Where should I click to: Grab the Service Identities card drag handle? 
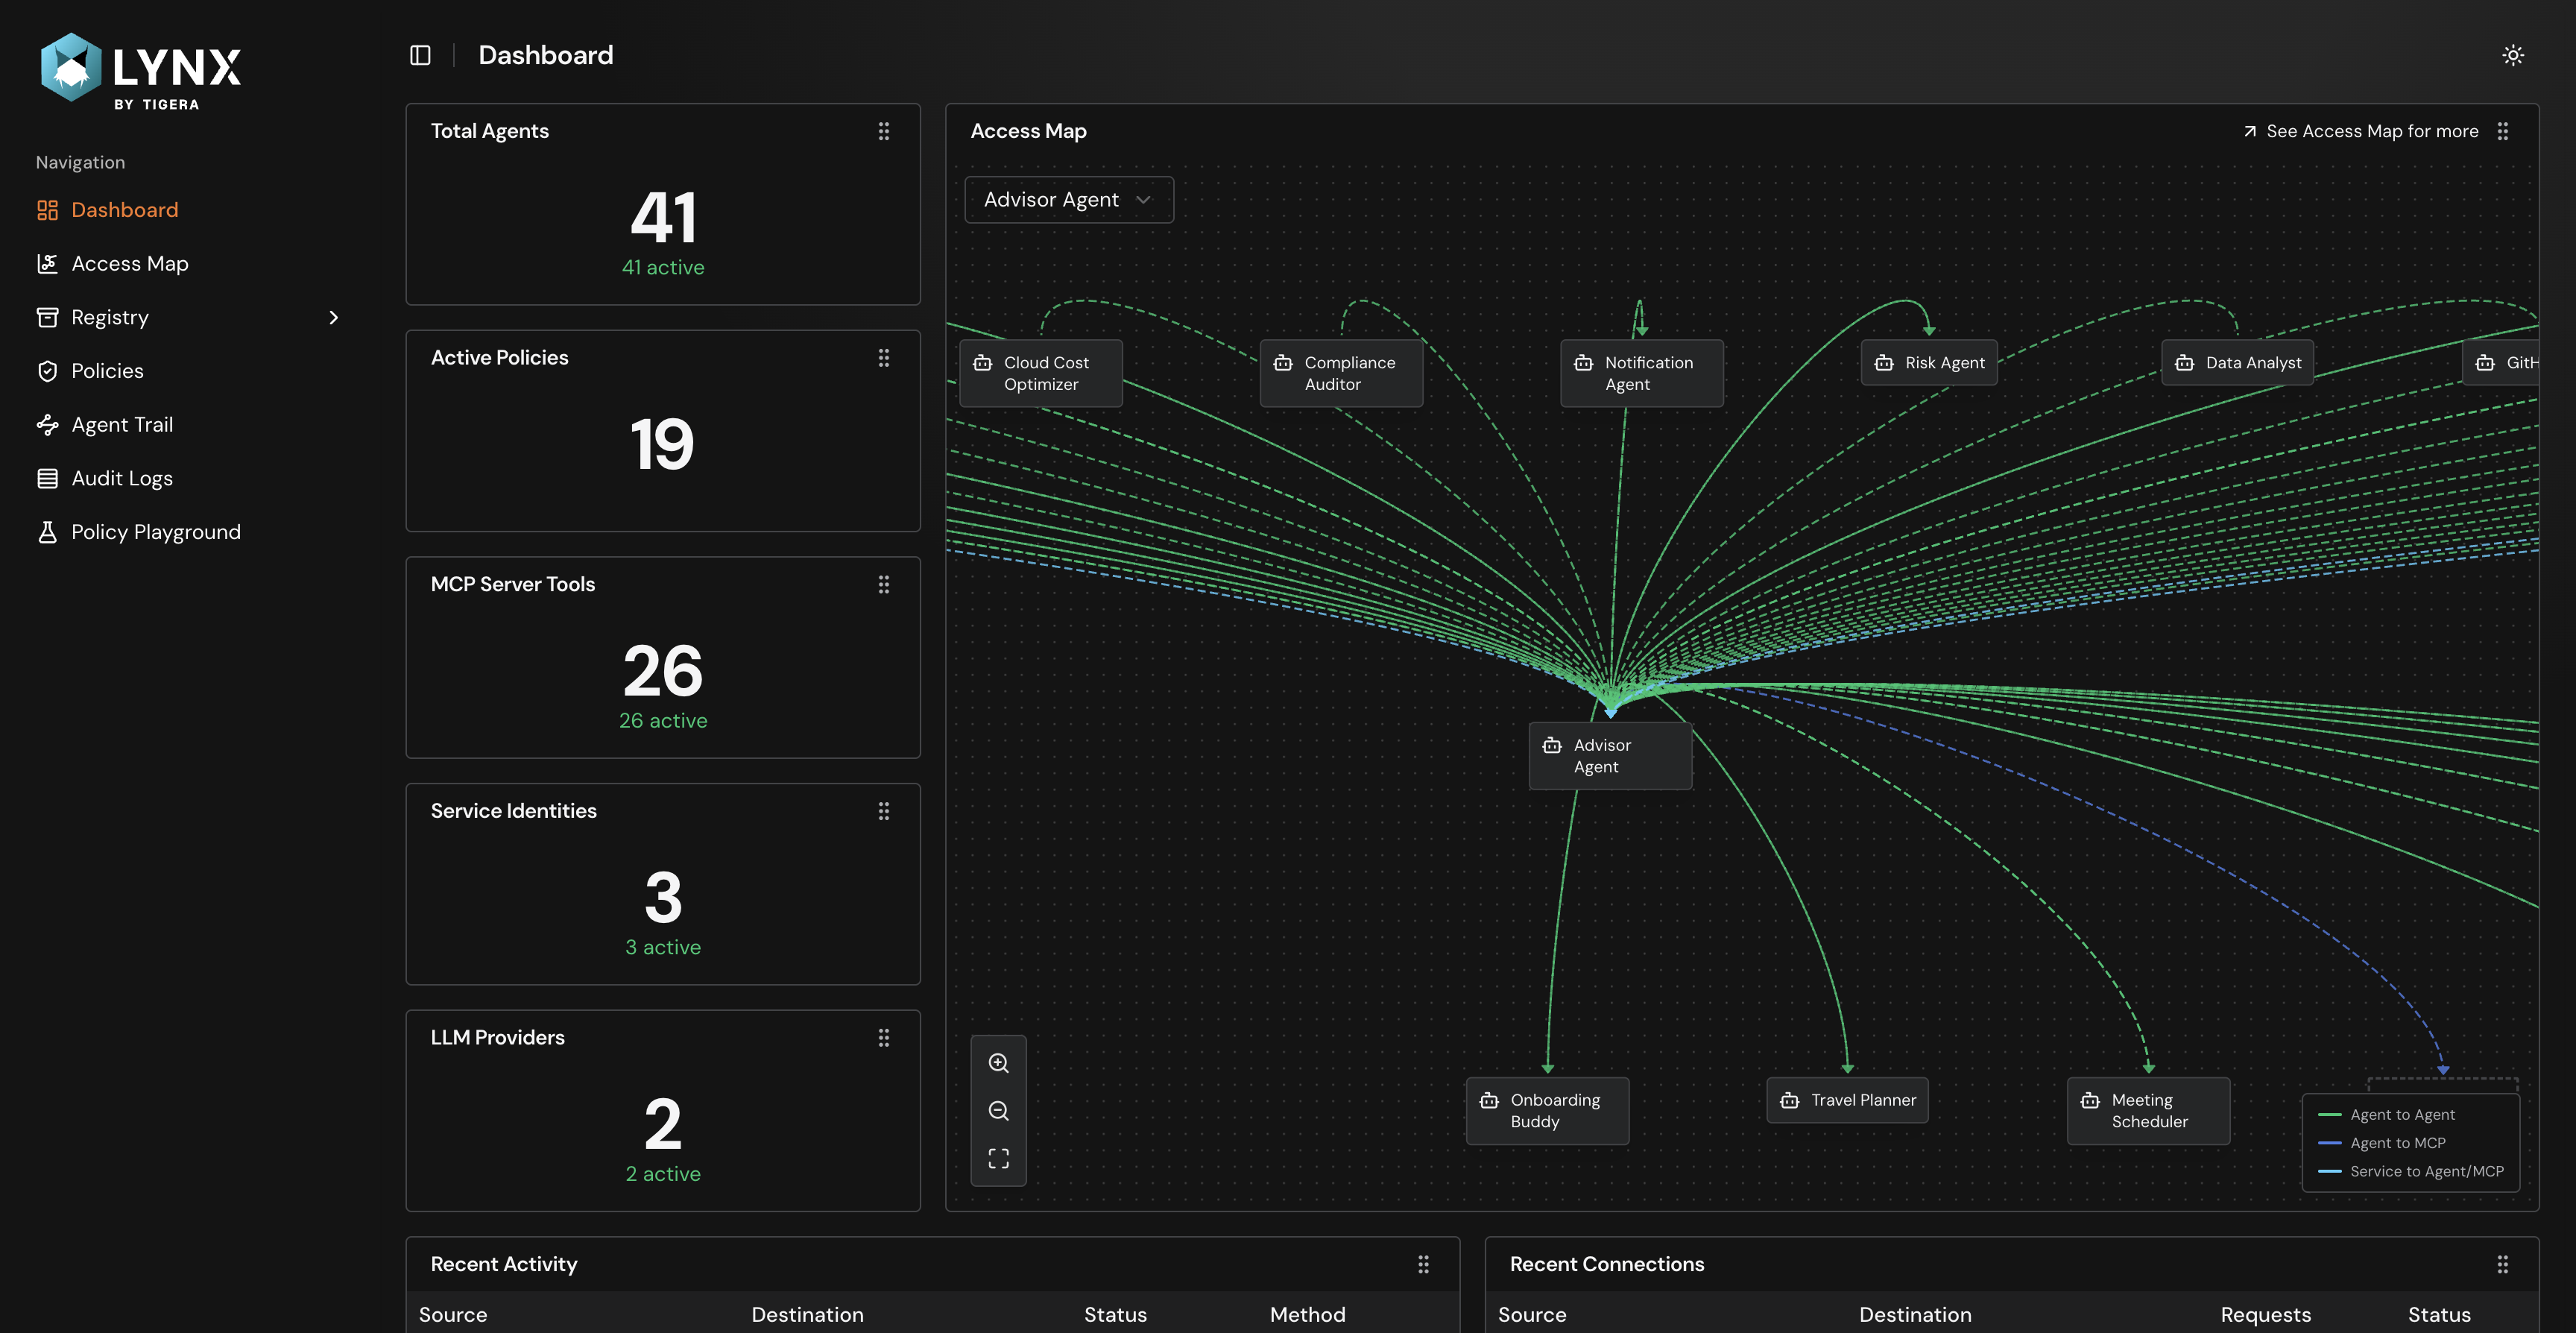pos(884,812)
